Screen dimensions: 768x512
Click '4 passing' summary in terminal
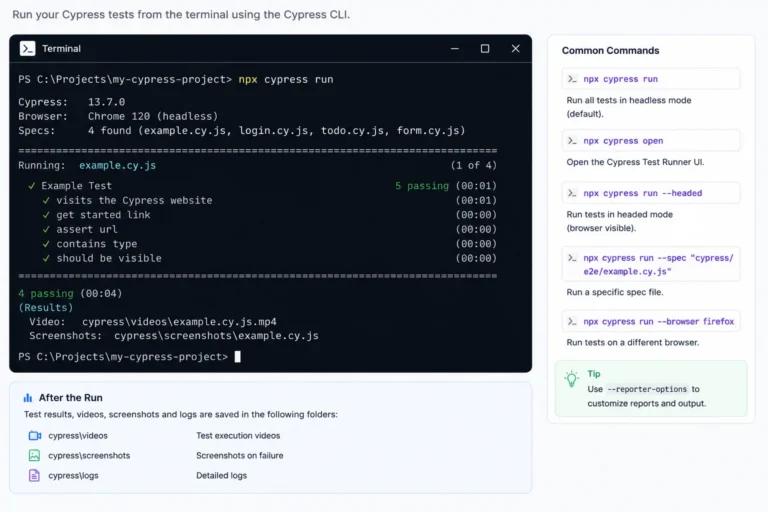46,293
